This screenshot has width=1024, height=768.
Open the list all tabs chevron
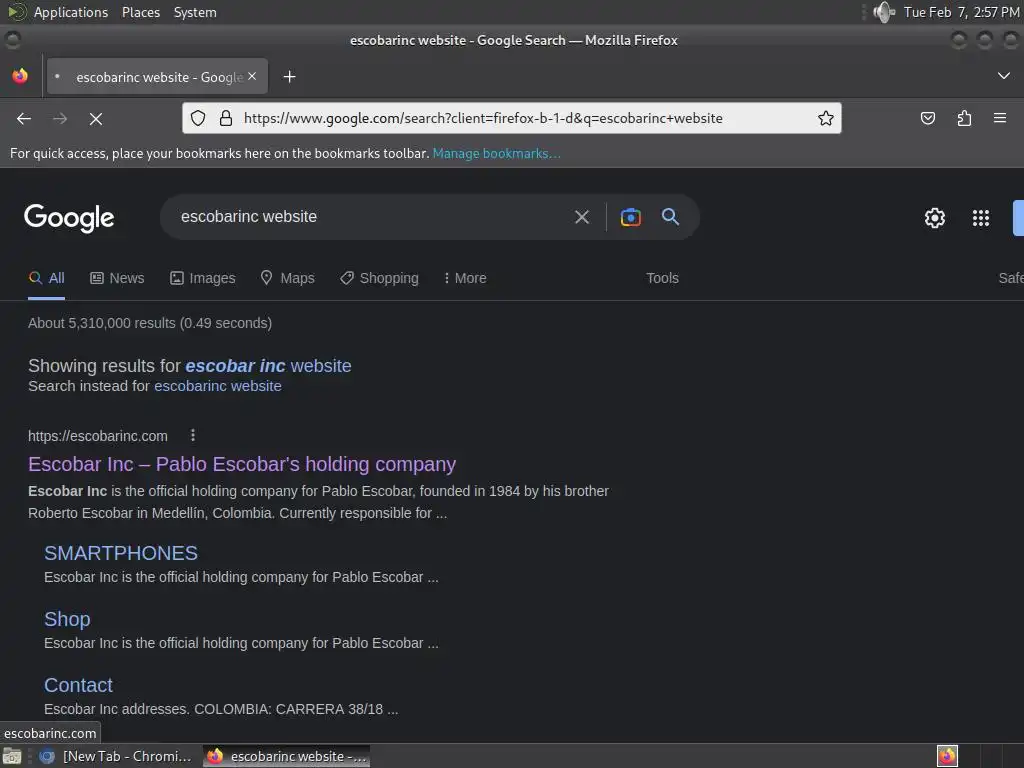[x=1004, y=76]
